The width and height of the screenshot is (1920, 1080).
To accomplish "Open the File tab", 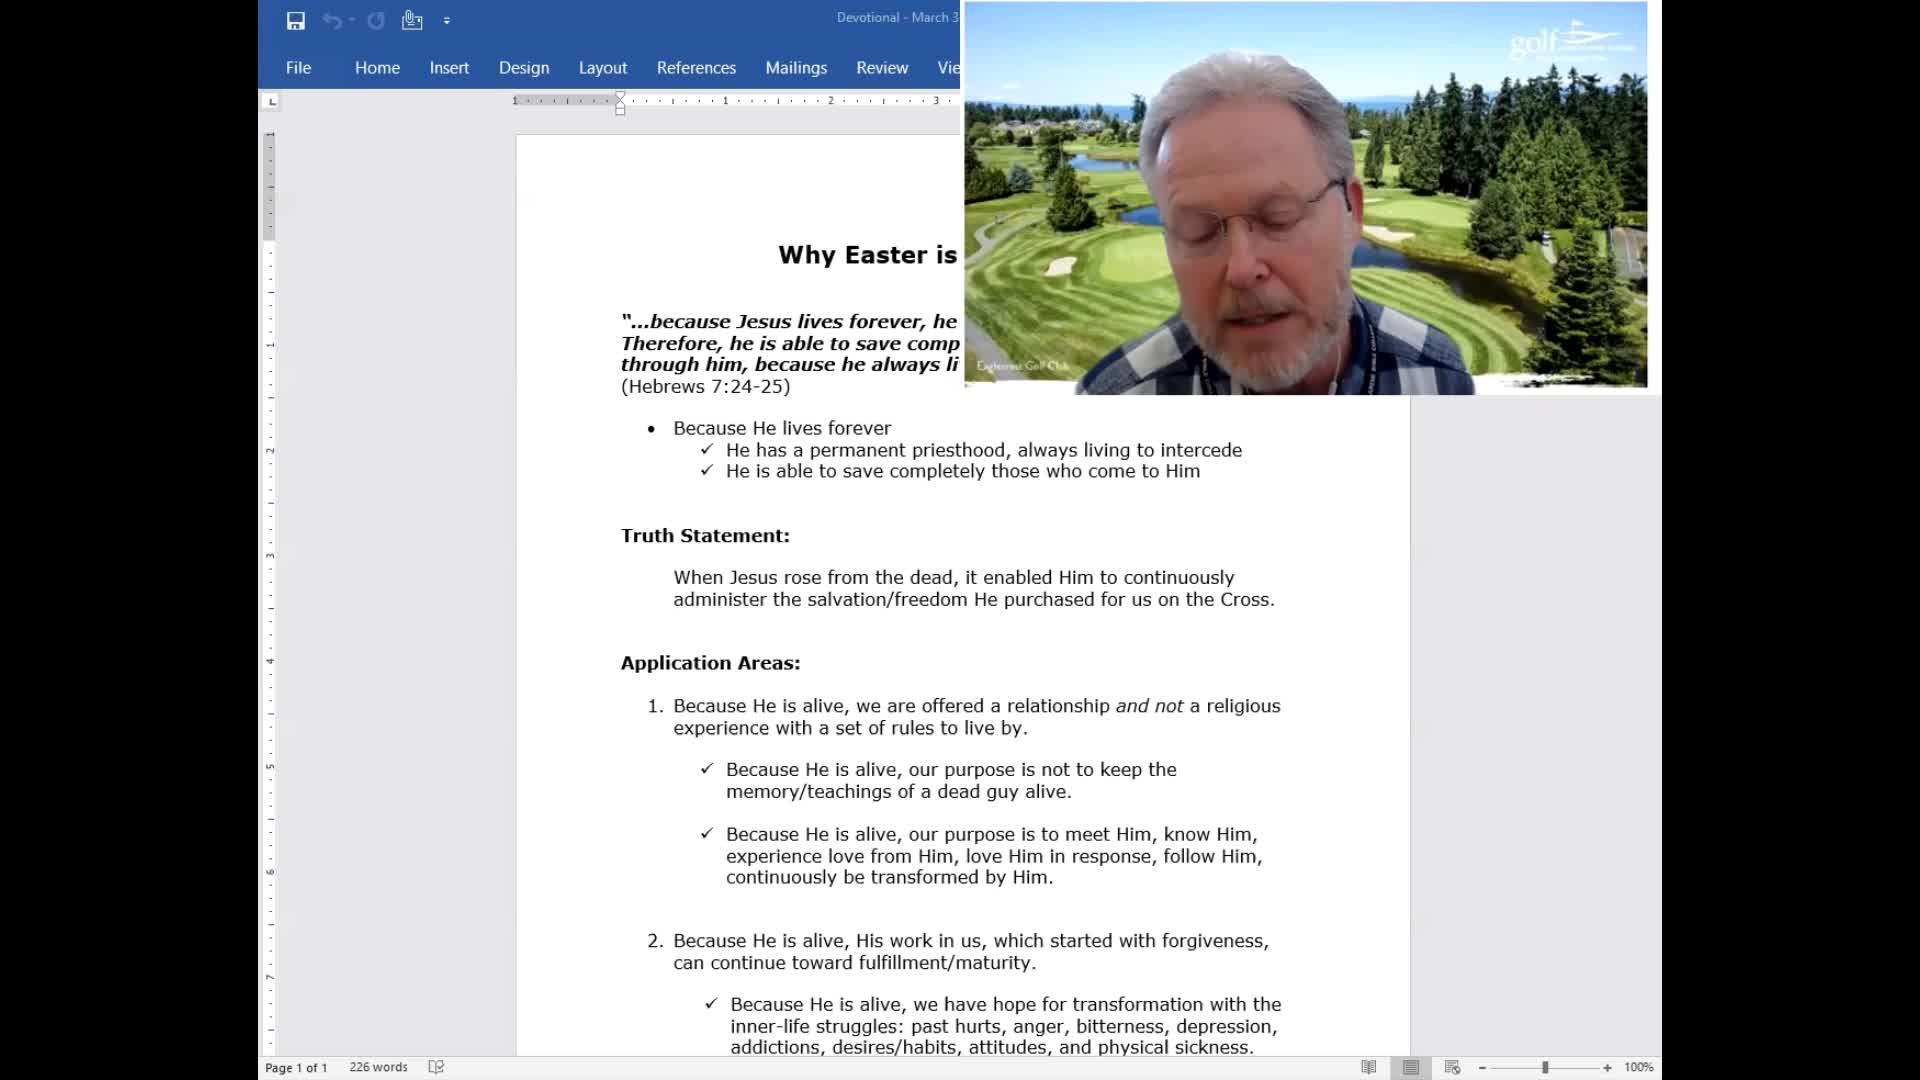I will pyautogui.click(x=298, y=67).
